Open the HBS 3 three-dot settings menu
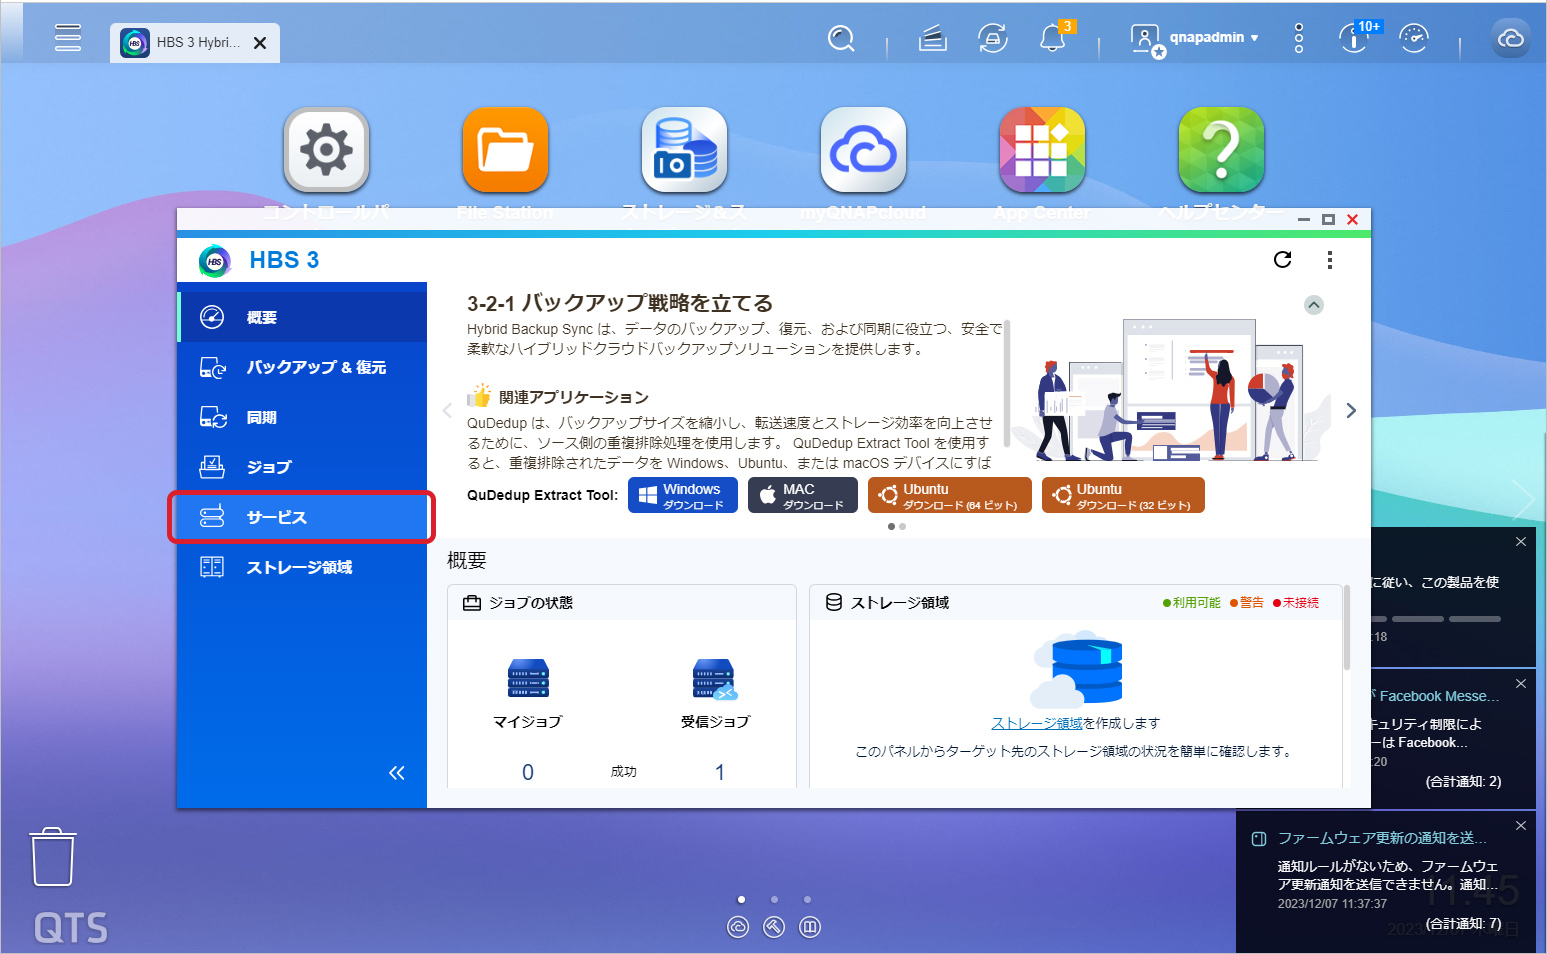The width and height of the screenshot is (1547, 954). pyautogui.click(x=1329, y=260)
